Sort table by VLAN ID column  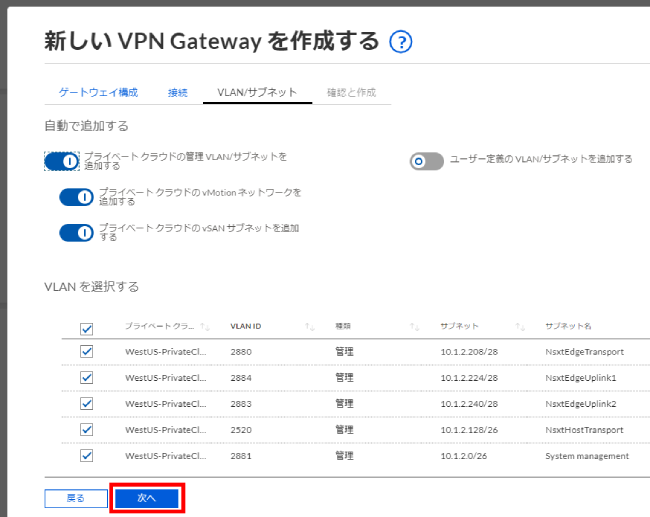point(310,327)
